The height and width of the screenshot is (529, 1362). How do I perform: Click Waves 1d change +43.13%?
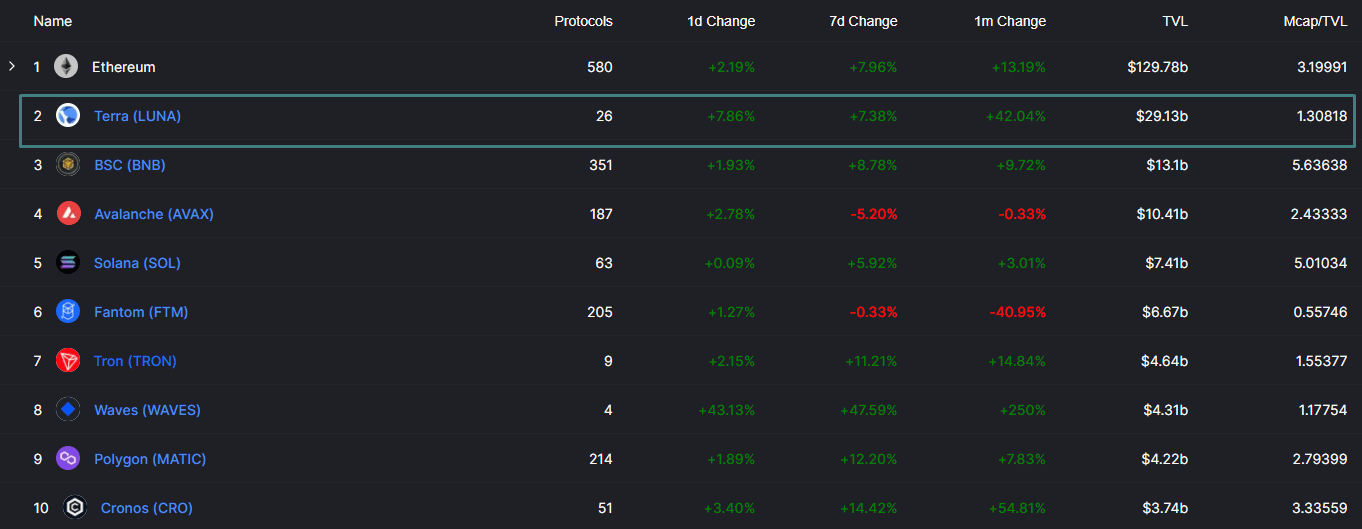click(x=727, y=410)
